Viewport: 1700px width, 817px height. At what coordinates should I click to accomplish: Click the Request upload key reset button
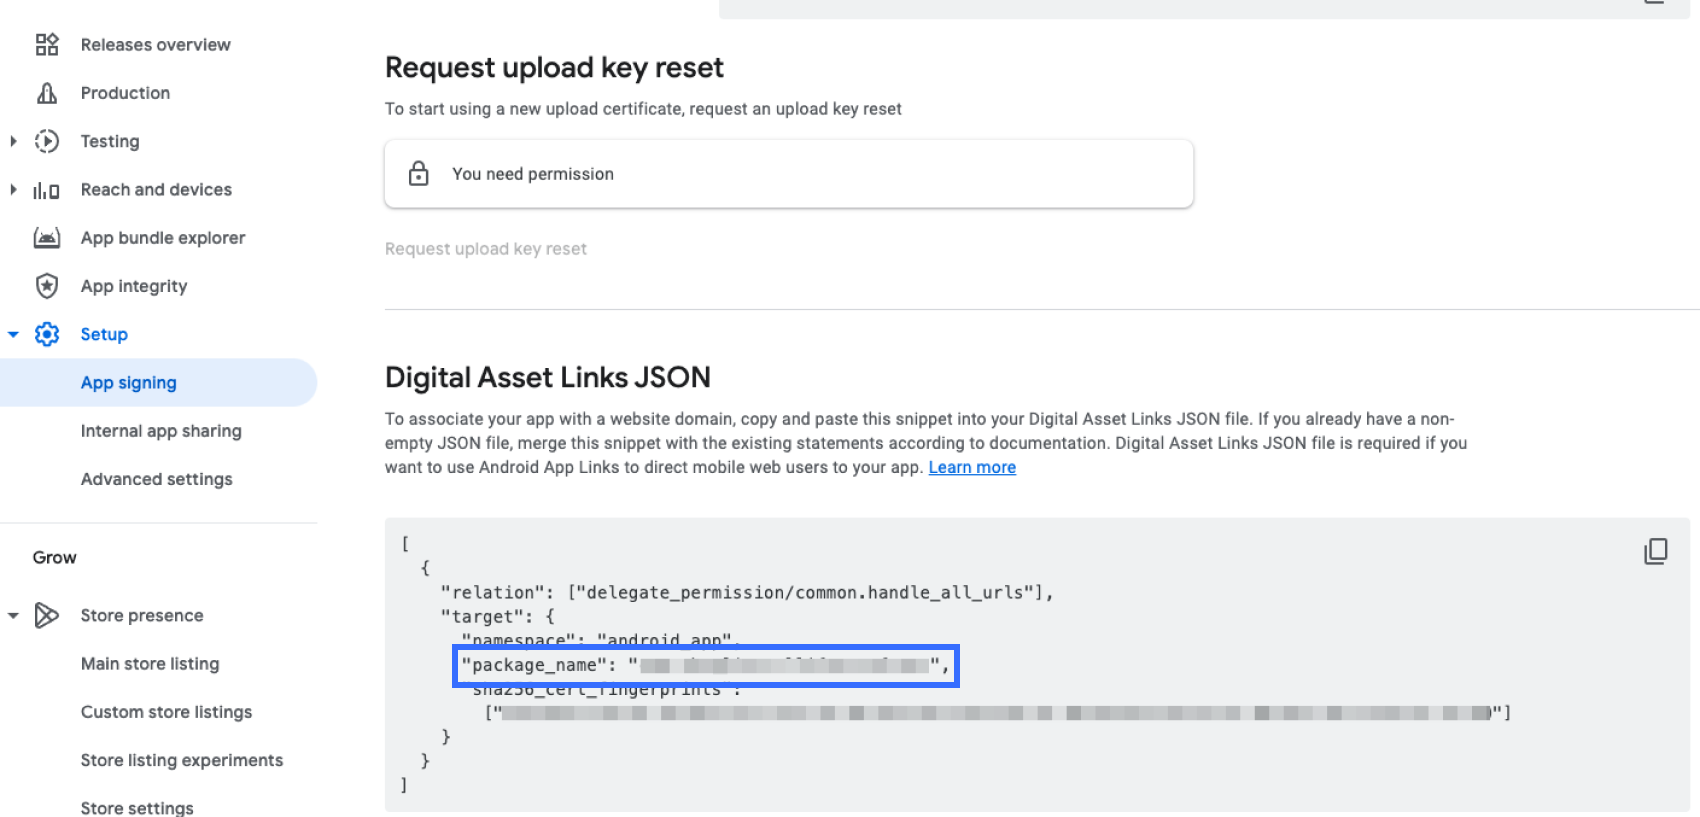pyautogui.click(x=486, y=249)
